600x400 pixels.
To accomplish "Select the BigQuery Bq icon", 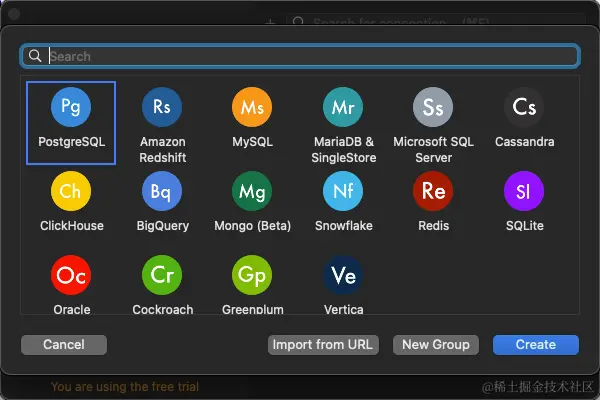I will [162, 191].
